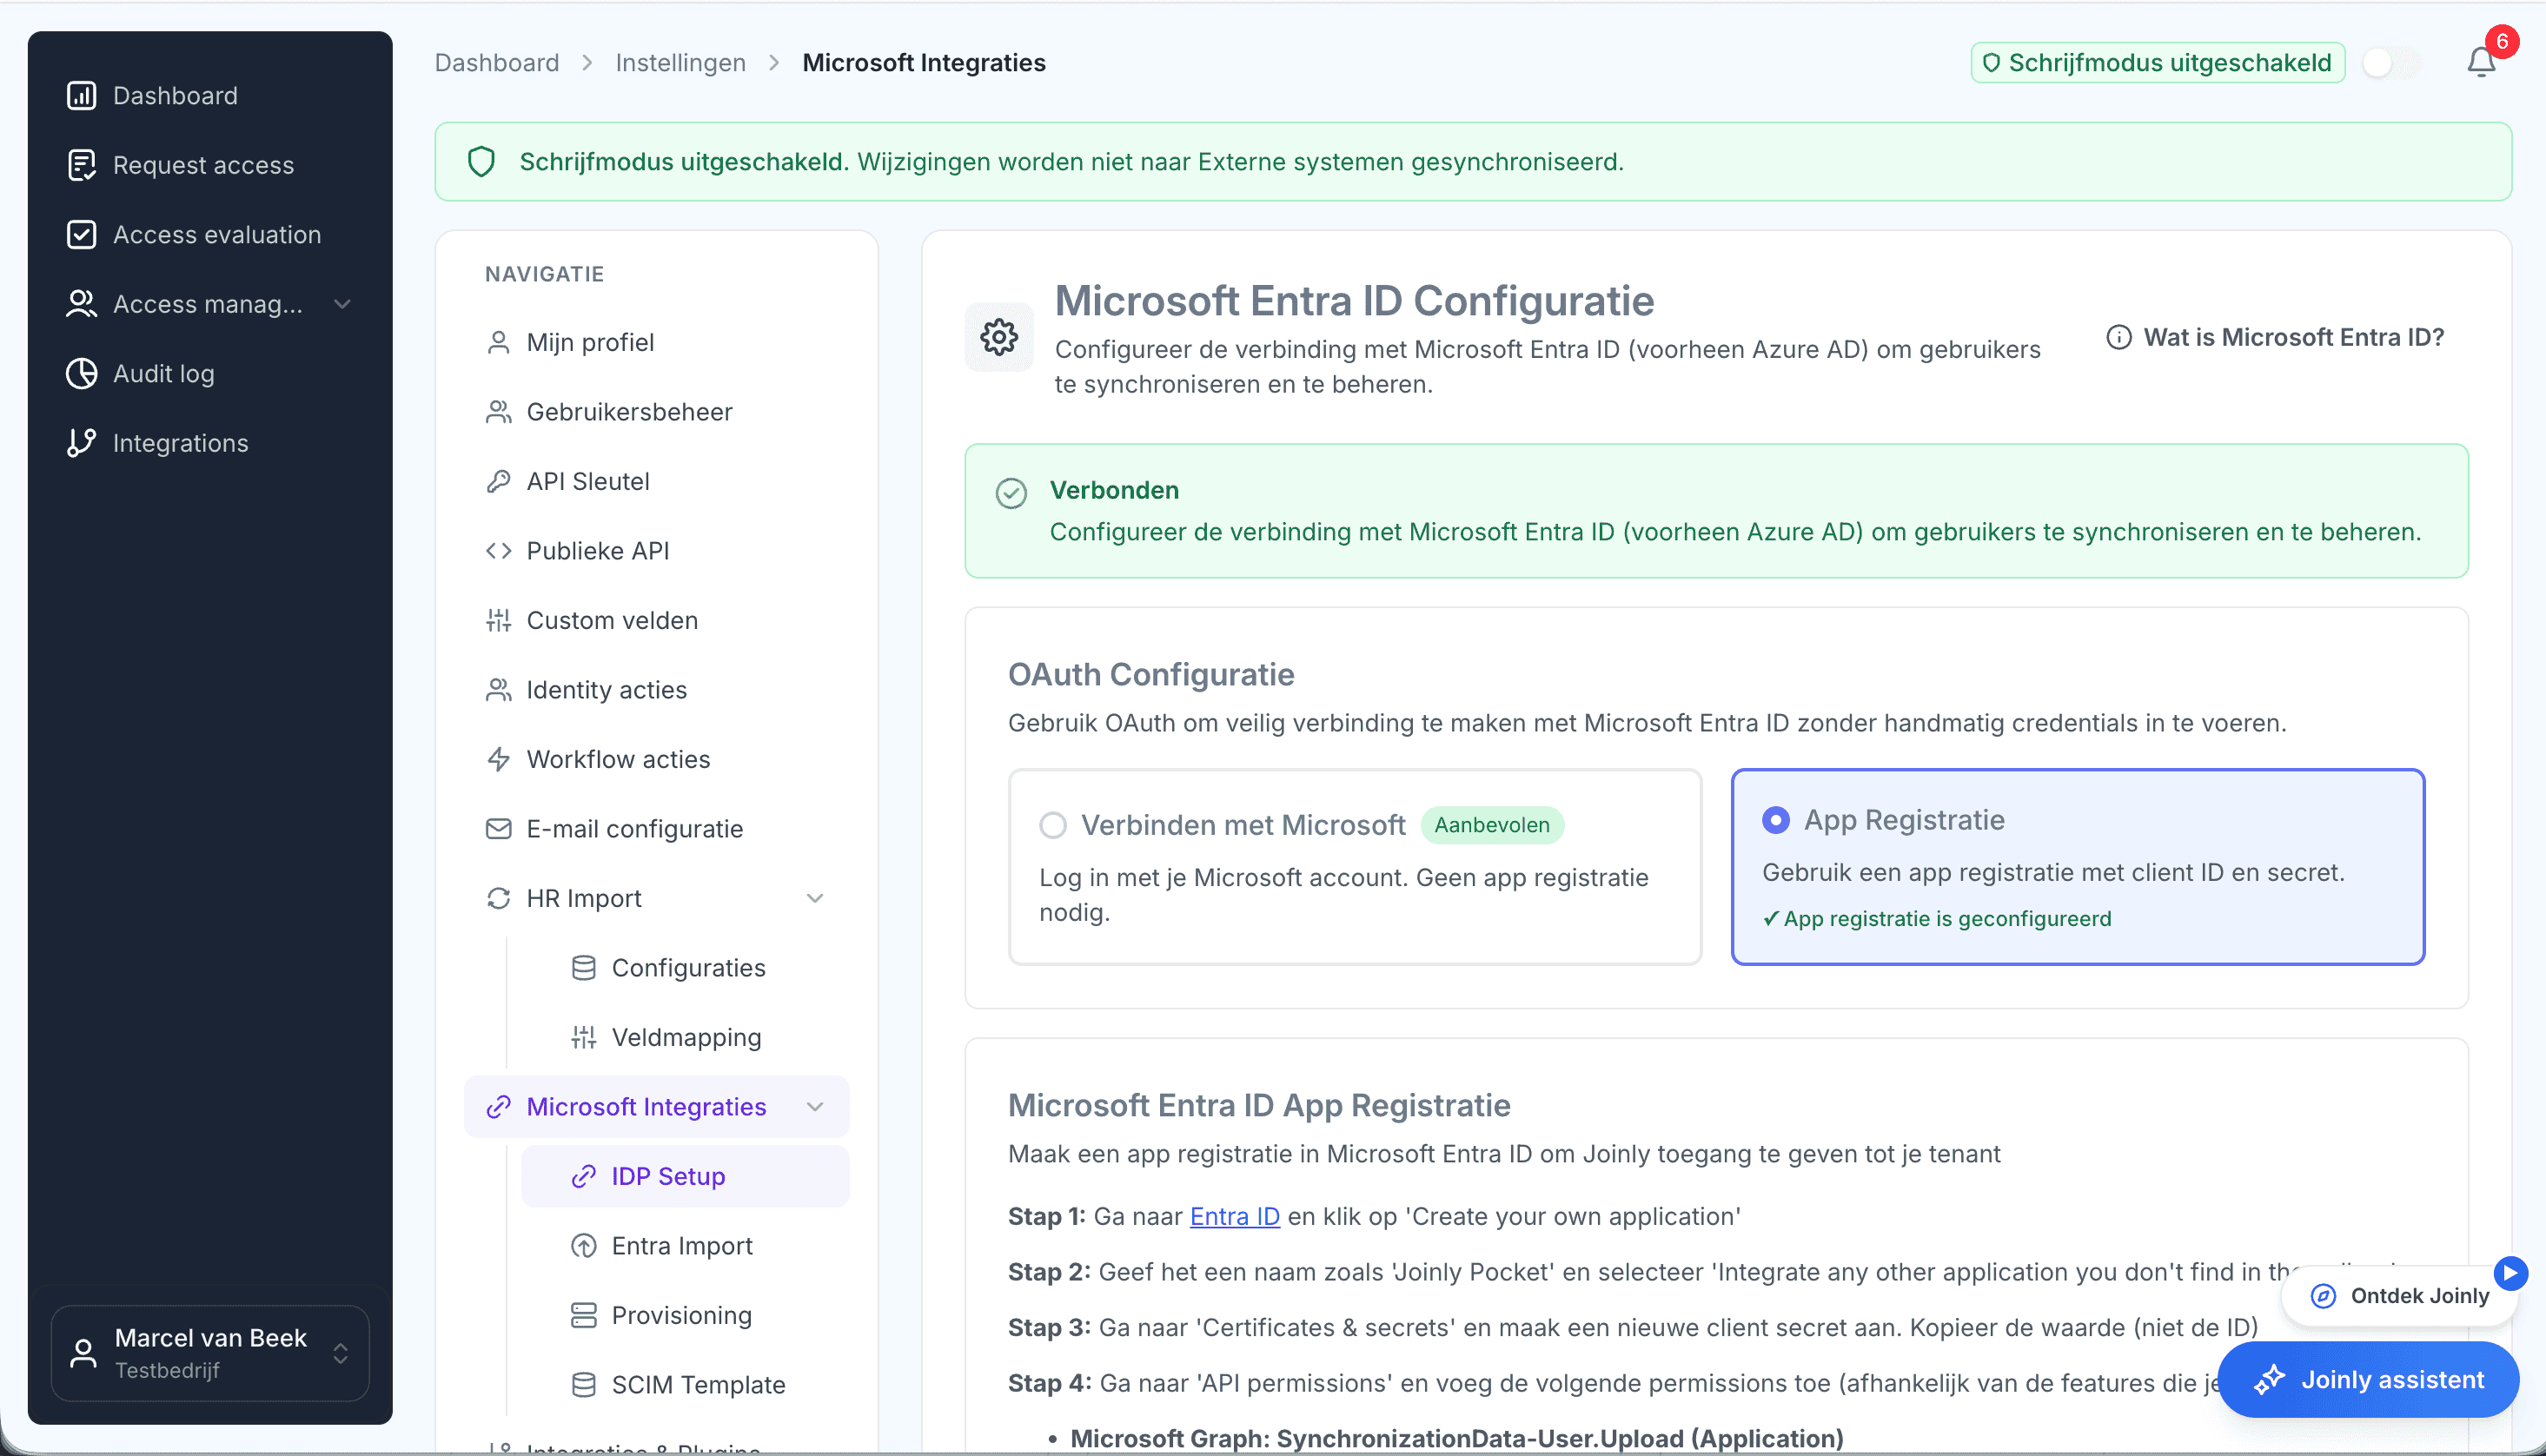Open the Entra ID link in Stap 1
This screenshot has width=2546, height=1456.
[x=1235, y=1217]
